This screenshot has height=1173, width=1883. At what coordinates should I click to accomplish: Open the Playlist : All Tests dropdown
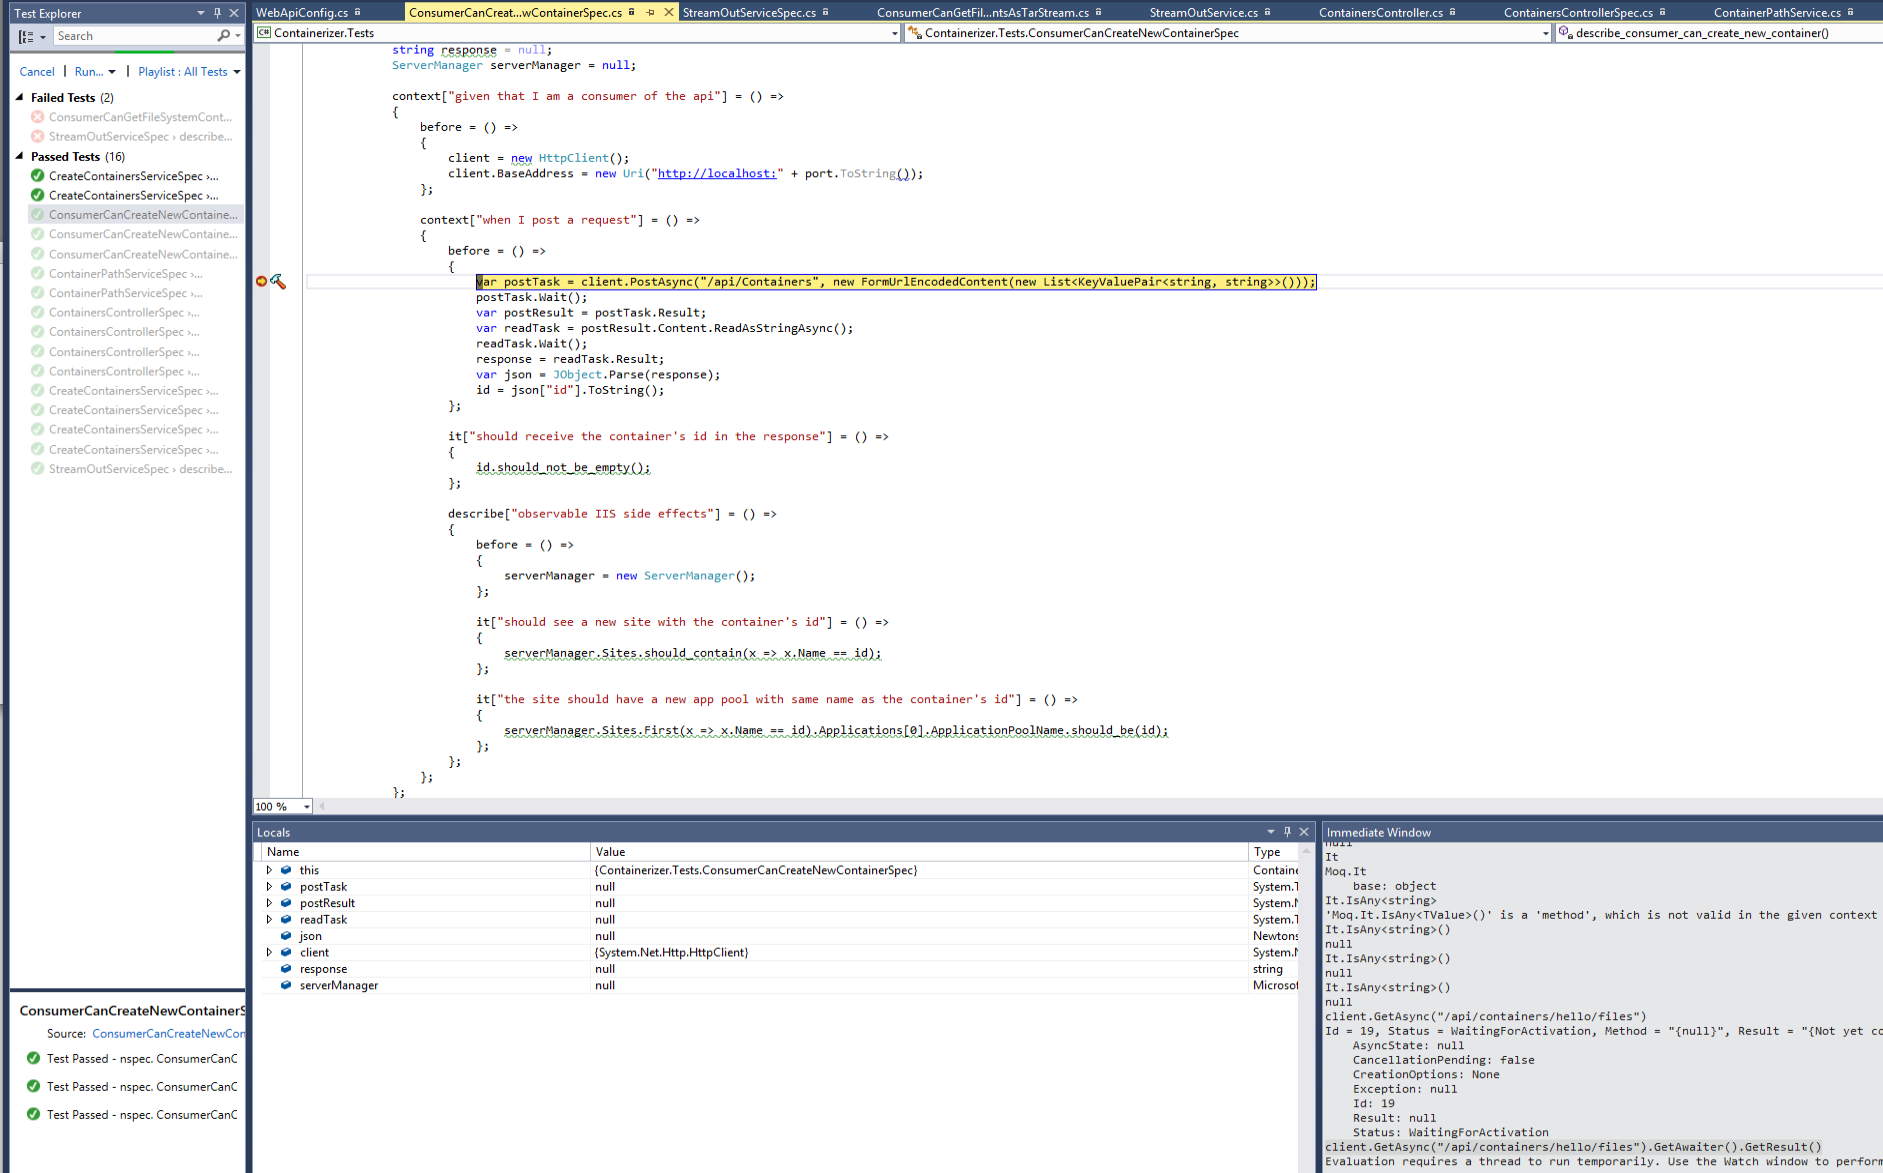tap(189, 72)
